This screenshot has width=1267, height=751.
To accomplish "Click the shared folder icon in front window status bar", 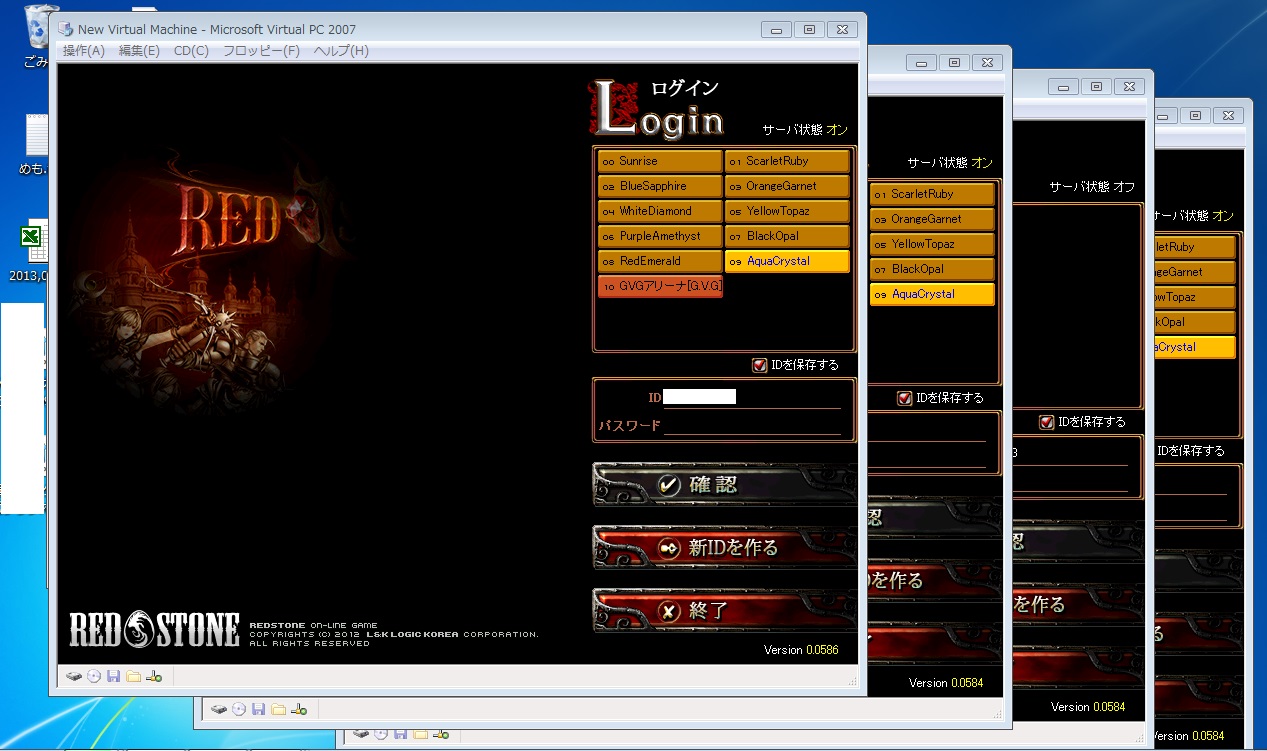I will [x=133, y=676].
